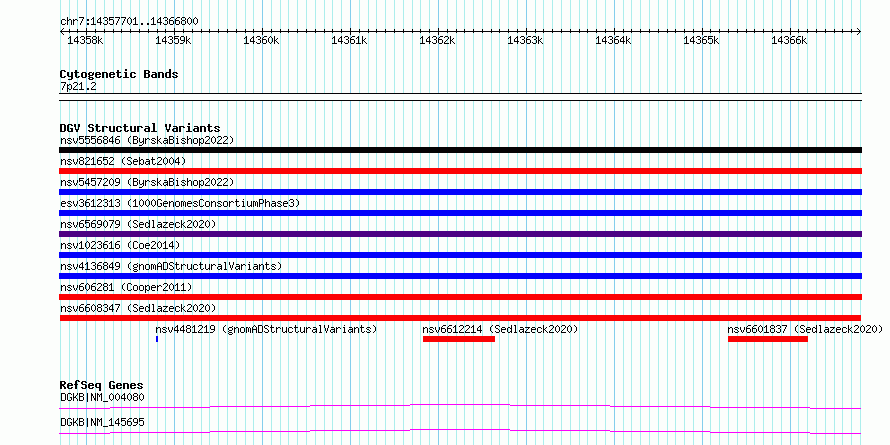This screenshot has height=445, width=890.
Task: Select the 14358k ruler tick label
Action: (85, 40)
